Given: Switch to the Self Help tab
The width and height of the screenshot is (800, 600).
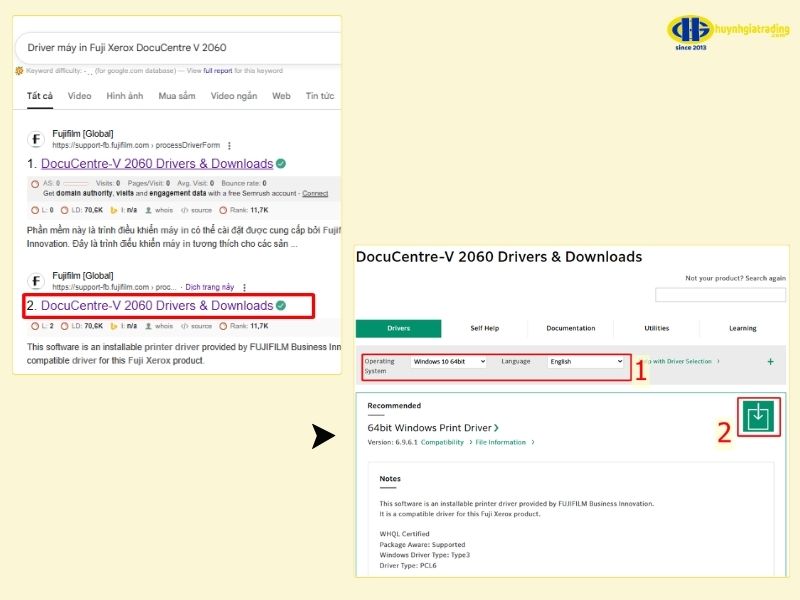Looking at the screenshot, I should click(x=484, y=328).
